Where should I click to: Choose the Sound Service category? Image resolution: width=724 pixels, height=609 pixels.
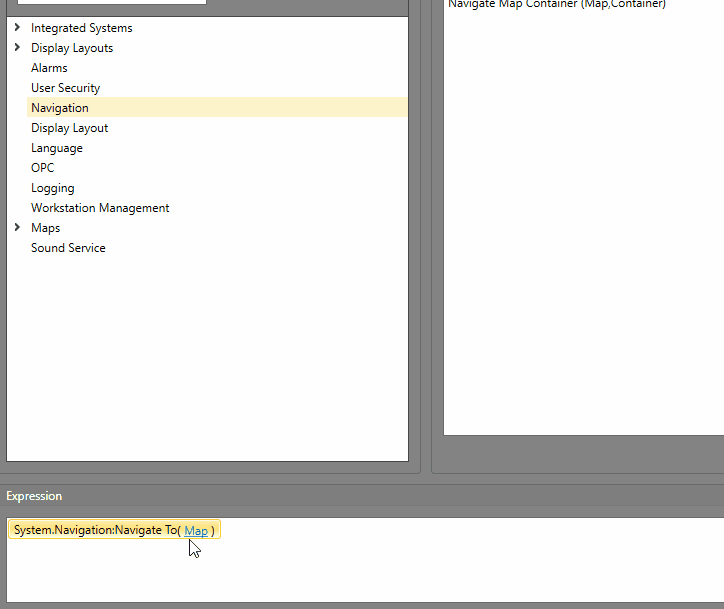click(68, 248)
